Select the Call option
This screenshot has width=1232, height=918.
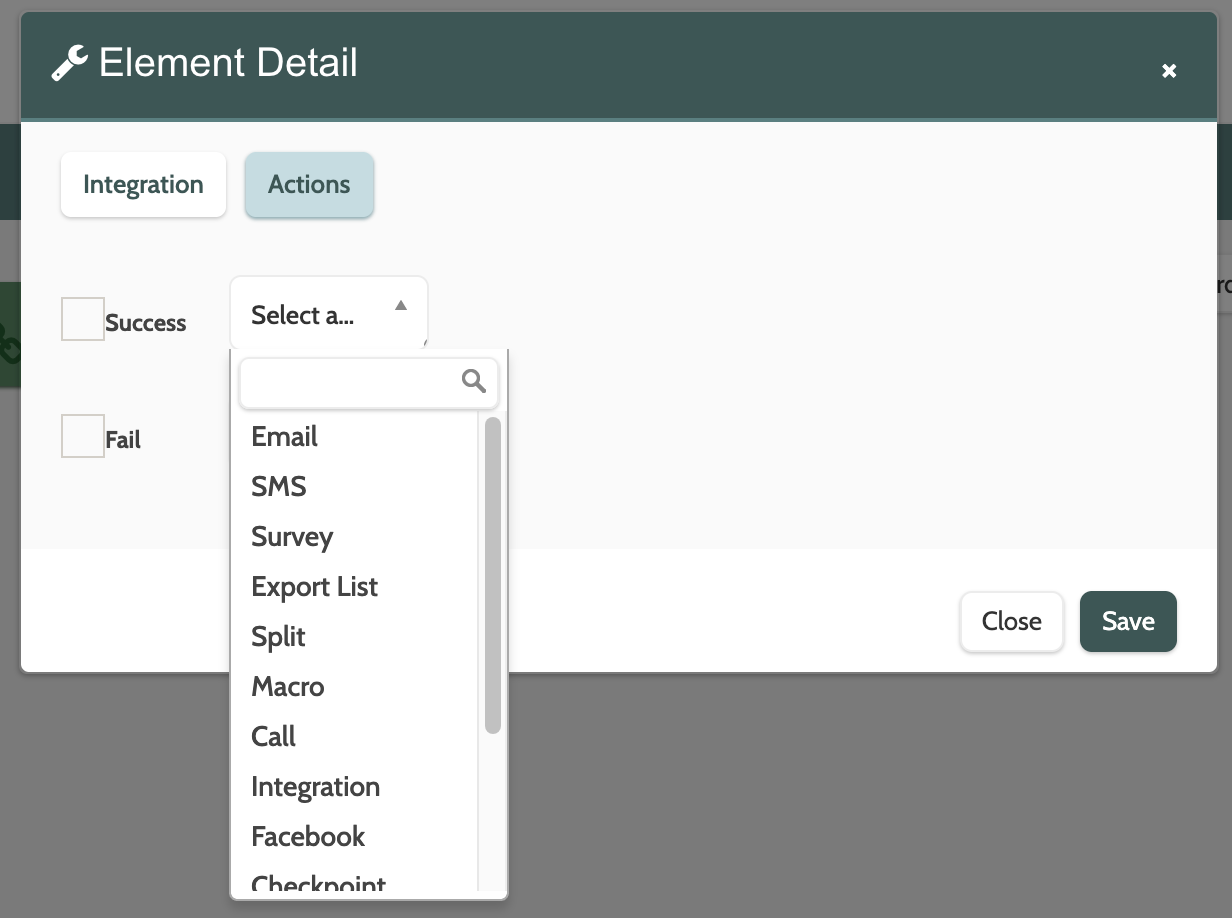pyautogui.click(x=273, y=737)
